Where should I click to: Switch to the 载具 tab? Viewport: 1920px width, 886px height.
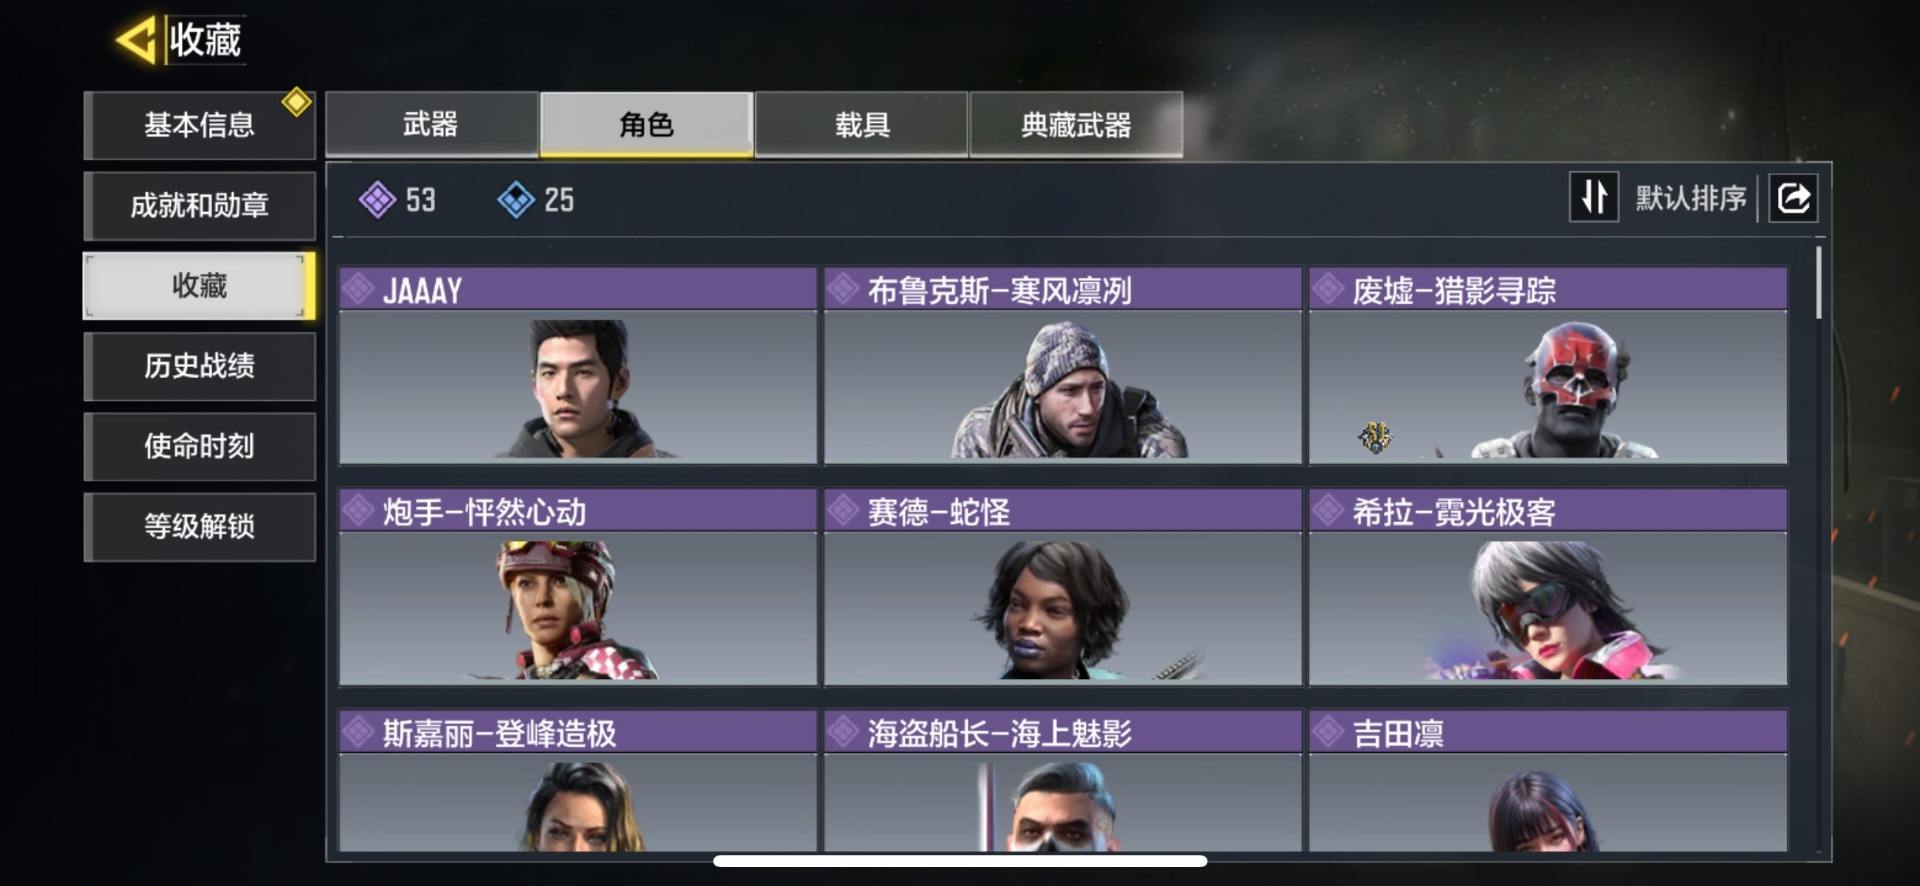tap(861, 124)
